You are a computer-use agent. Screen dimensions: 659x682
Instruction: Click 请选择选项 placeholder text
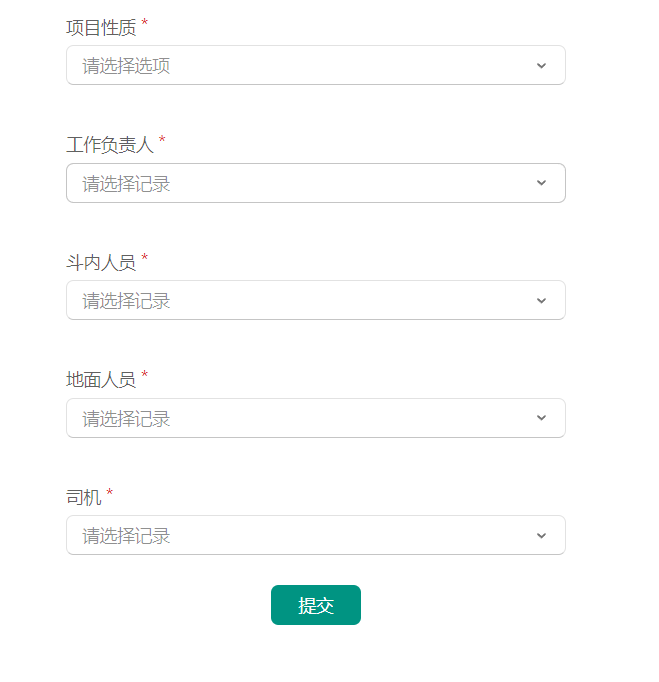click(126, 66)
